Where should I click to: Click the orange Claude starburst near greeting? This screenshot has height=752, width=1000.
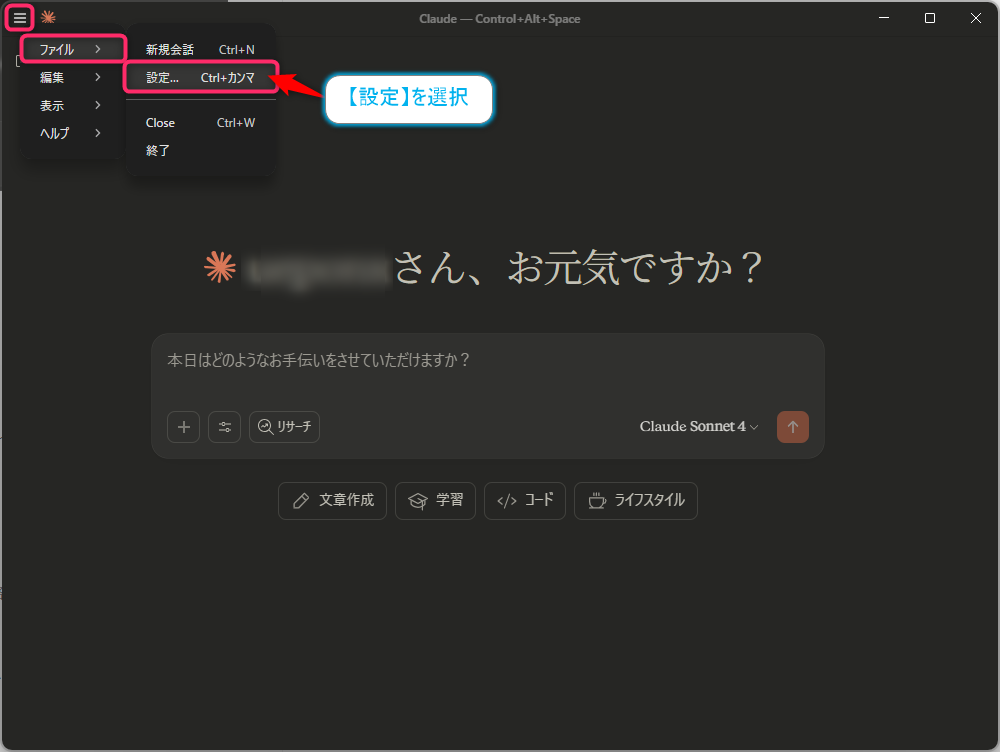(220, 267)
